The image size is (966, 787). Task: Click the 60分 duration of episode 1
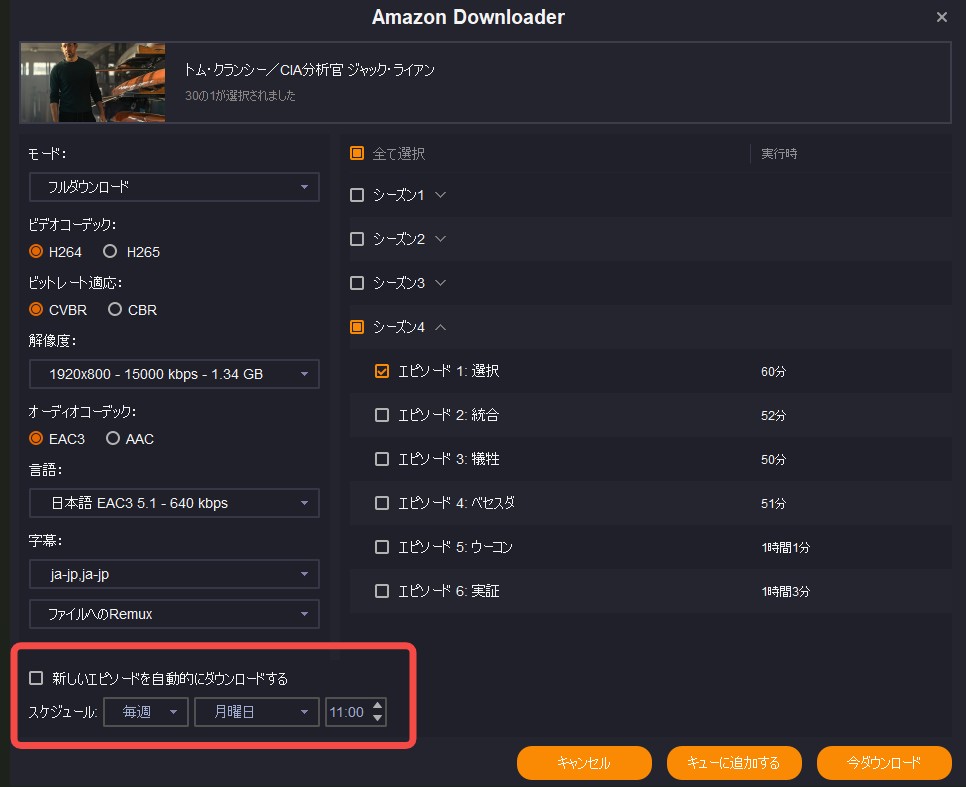773,372
